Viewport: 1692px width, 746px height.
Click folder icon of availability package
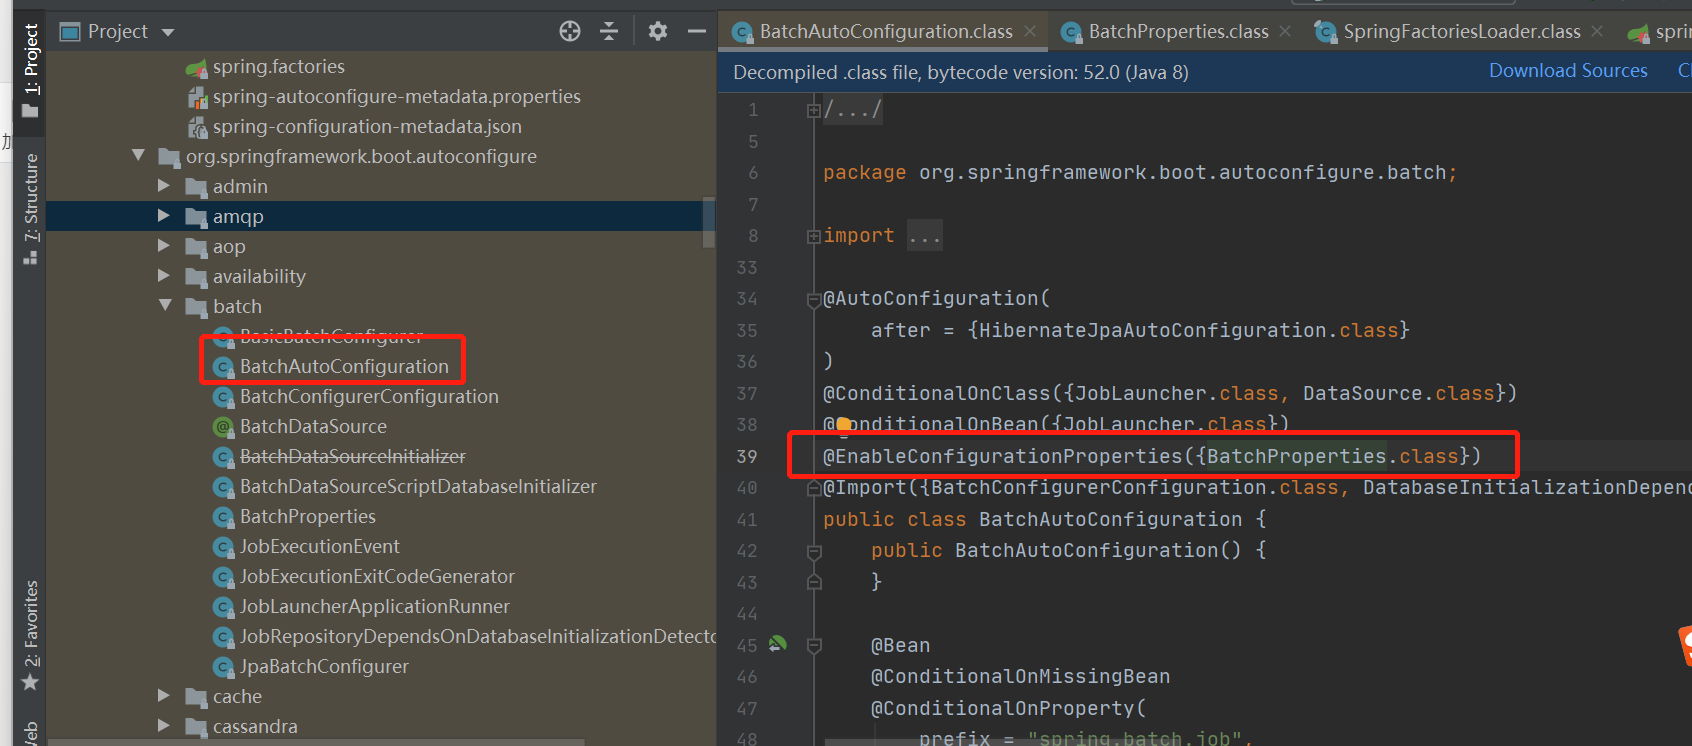click(196, 277)
